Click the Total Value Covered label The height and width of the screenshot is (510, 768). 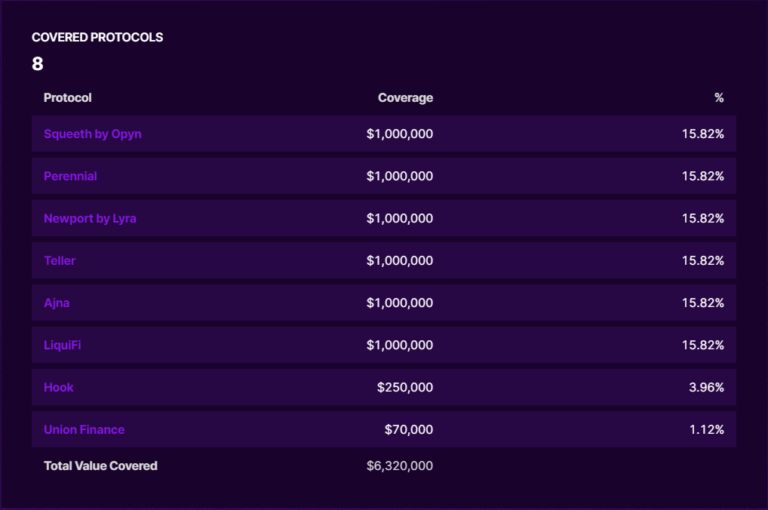(100, 466)
